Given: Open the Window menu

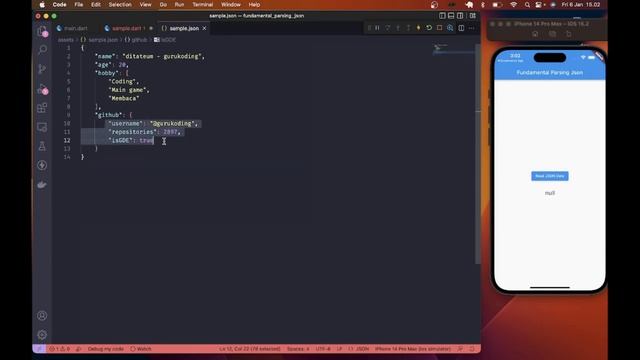Looking at the screenshot, I should [x=231, y=4].
